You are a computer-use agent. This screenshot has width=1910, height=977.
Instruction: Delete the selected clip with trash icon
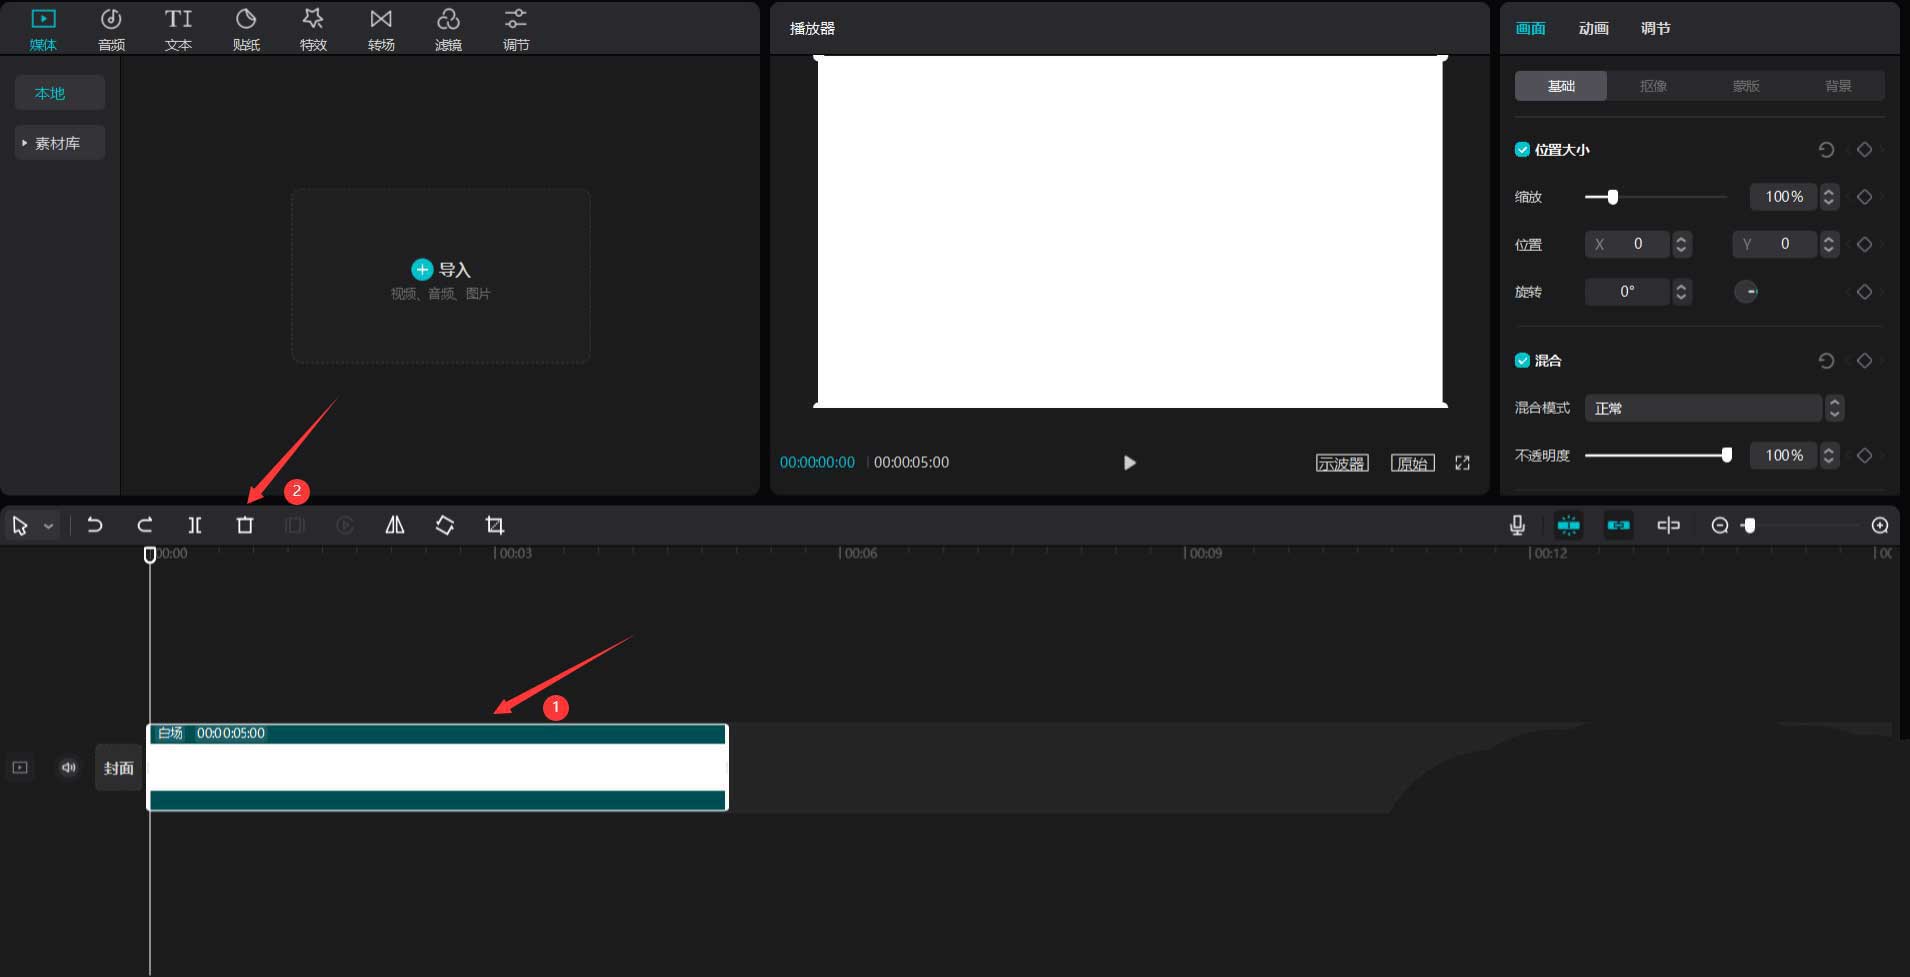pos(245,525)
